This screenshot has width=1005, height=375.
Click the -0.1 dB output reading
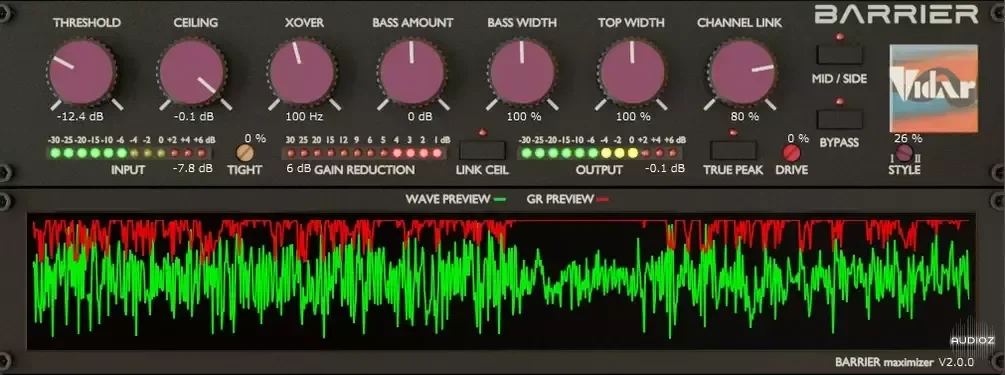tap(664, 168)
